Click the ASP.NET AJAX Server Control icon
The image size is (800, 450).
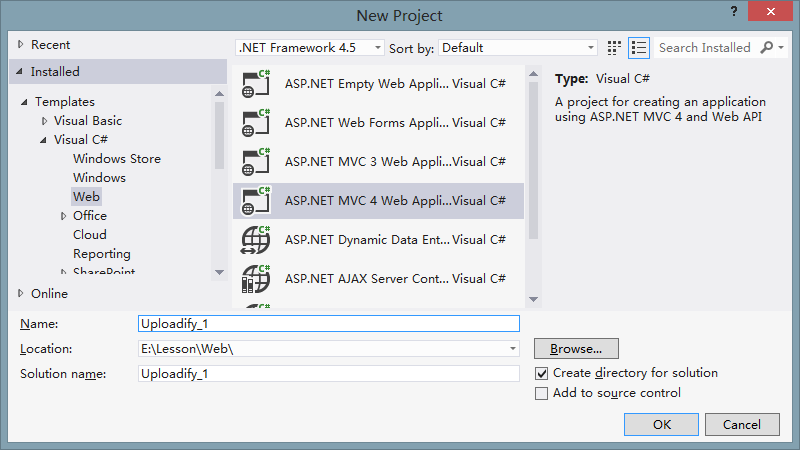pos(256,279)
